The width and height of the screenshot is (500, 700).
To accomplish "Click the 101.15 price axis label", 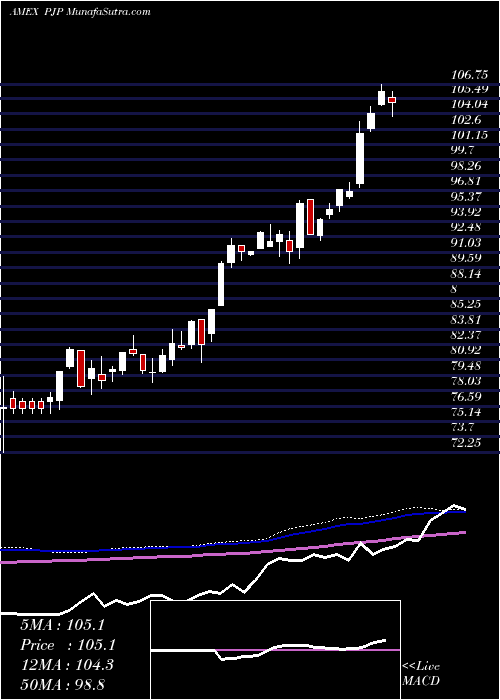I will [x=470, y=135].
